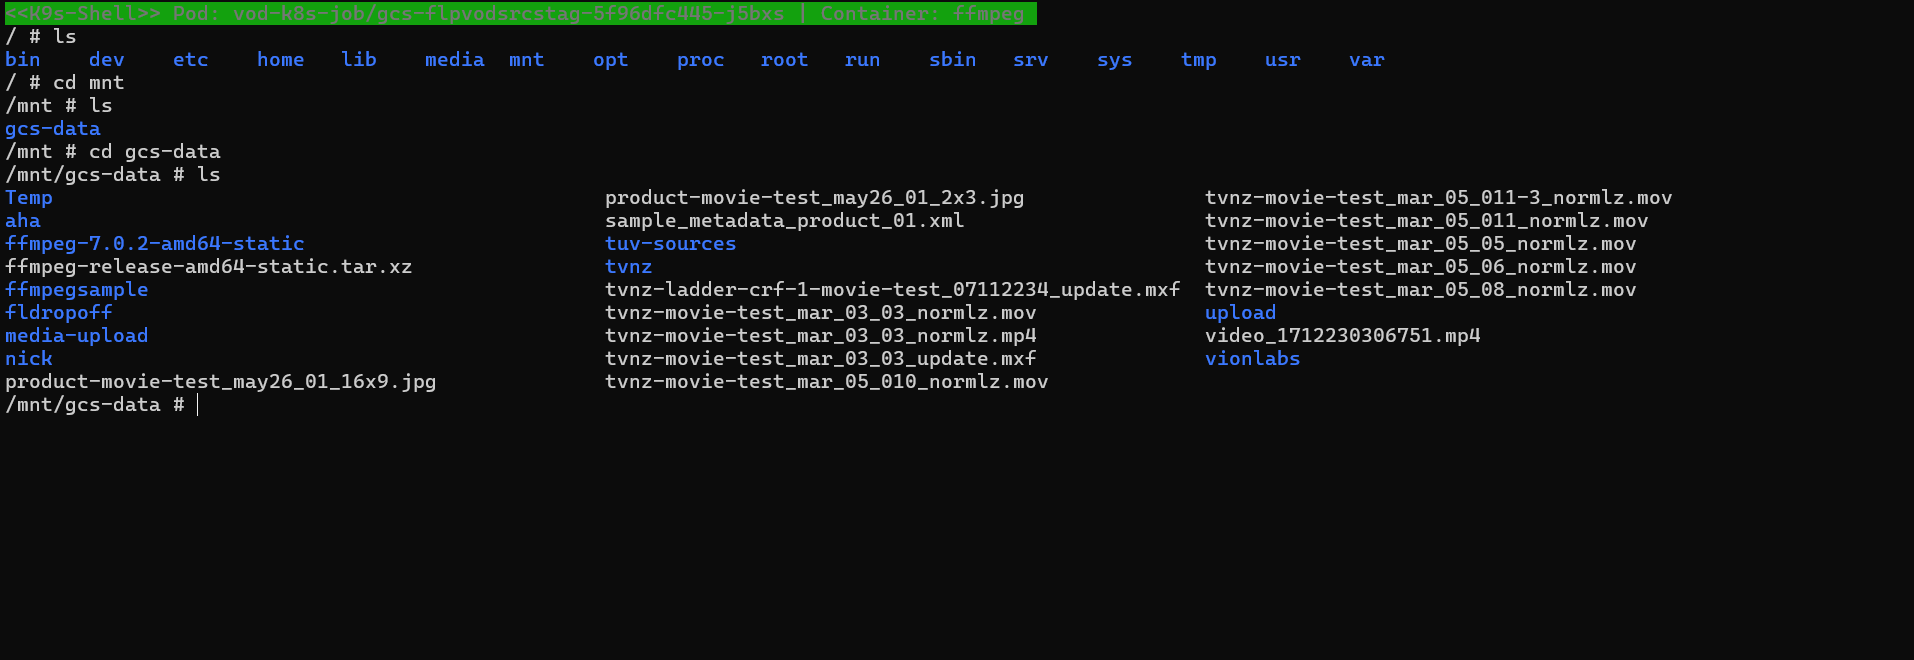Click the green K9s-Shell pod header banner

tap(520, 13)
